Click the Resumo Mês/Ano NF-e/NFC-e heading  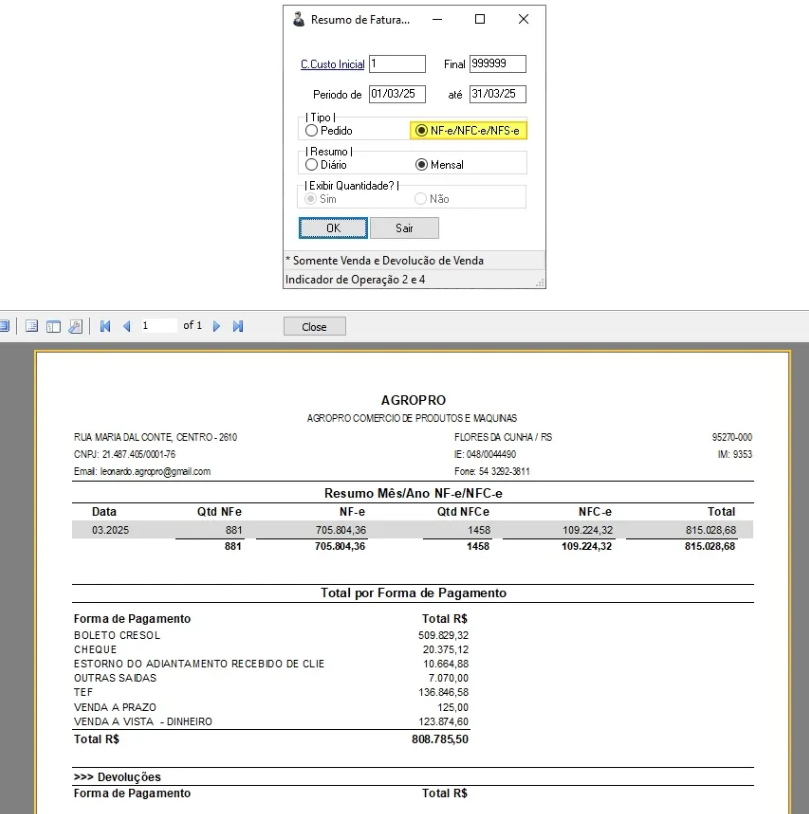click(x=413, y=493)
